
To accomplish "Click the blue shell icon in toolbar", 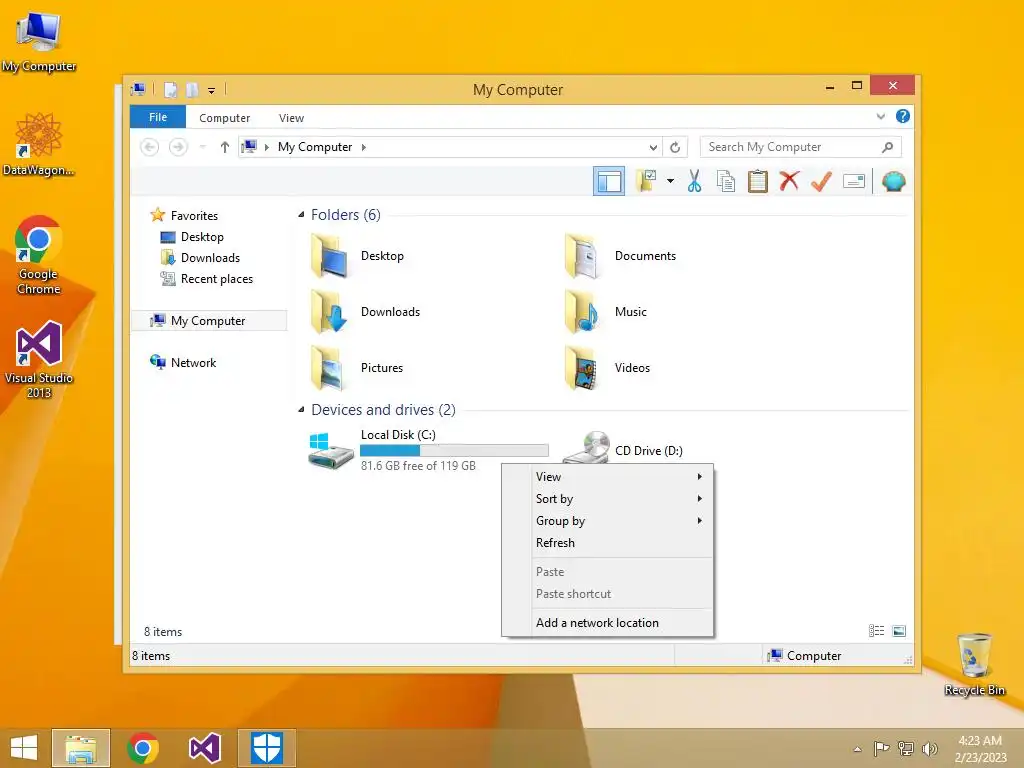I will tap(893, 182).
